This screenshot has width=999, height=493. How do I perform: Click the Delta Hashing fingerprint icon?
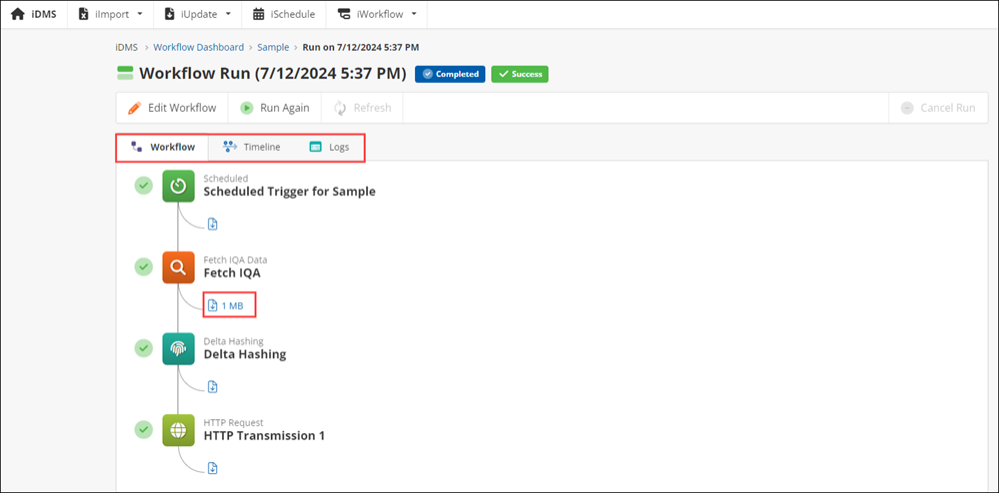point(178,348)
